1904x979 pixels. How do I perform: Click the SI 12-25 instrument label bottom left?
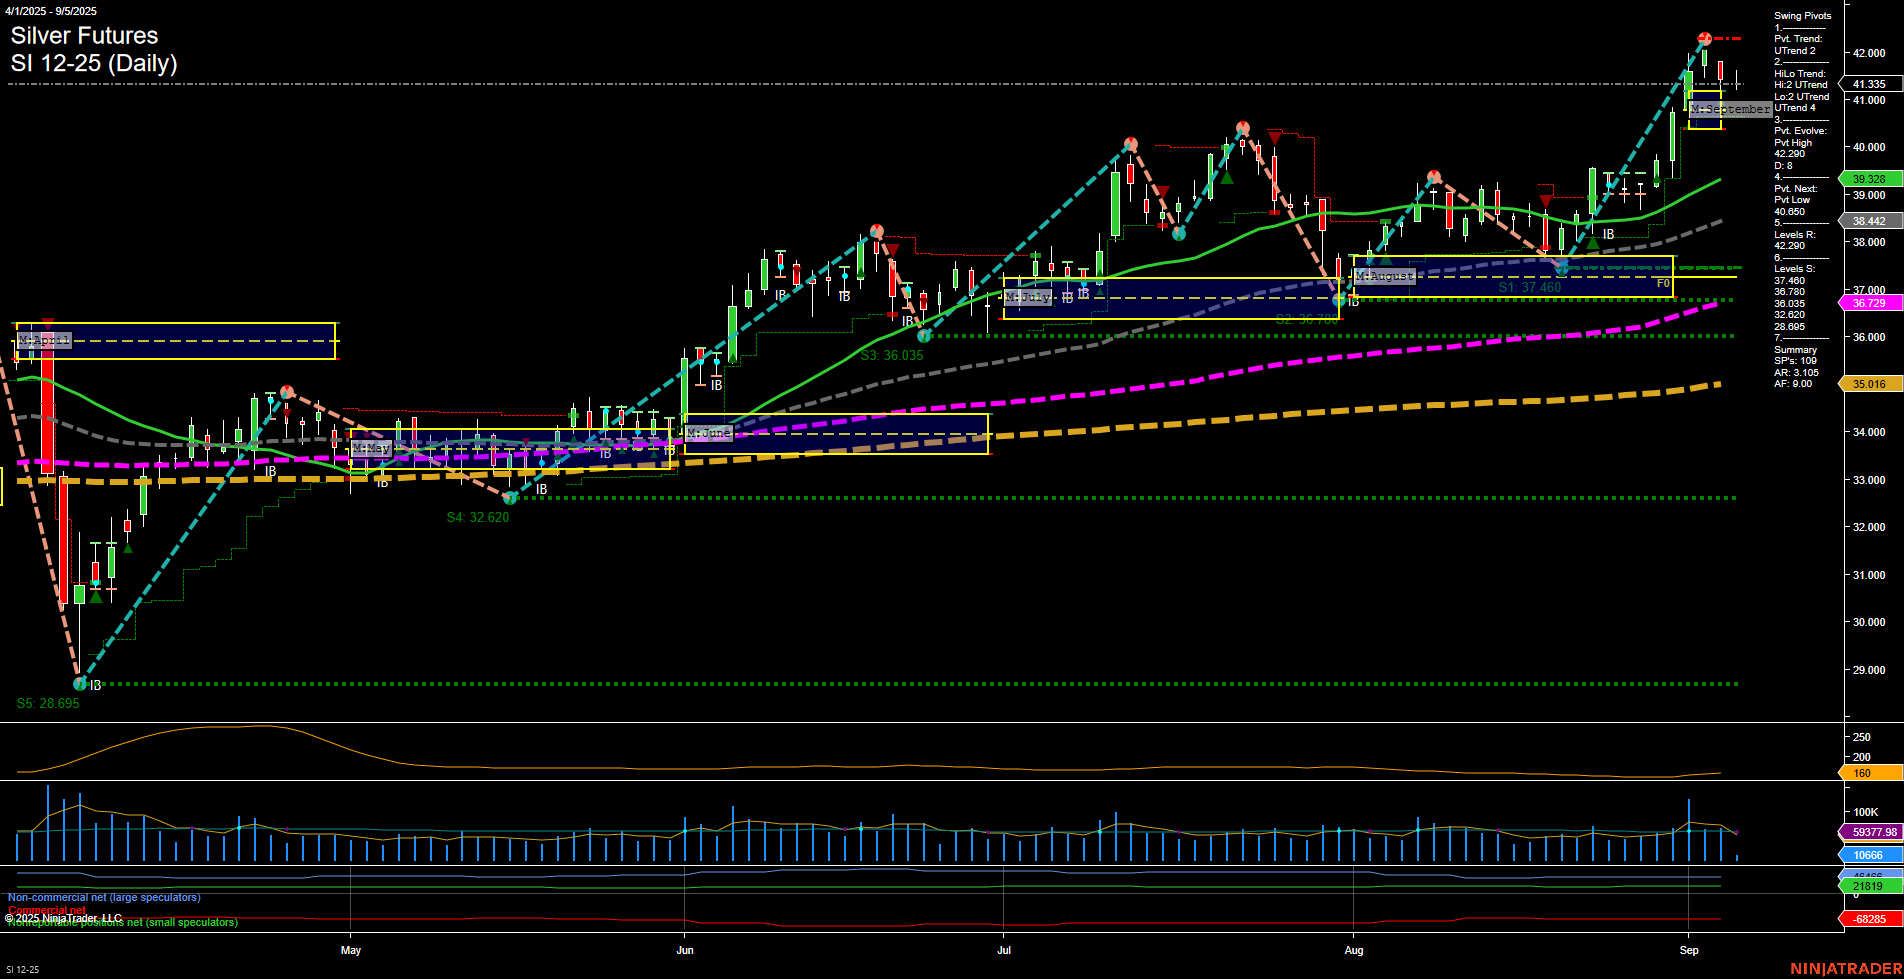click(23, 971)
